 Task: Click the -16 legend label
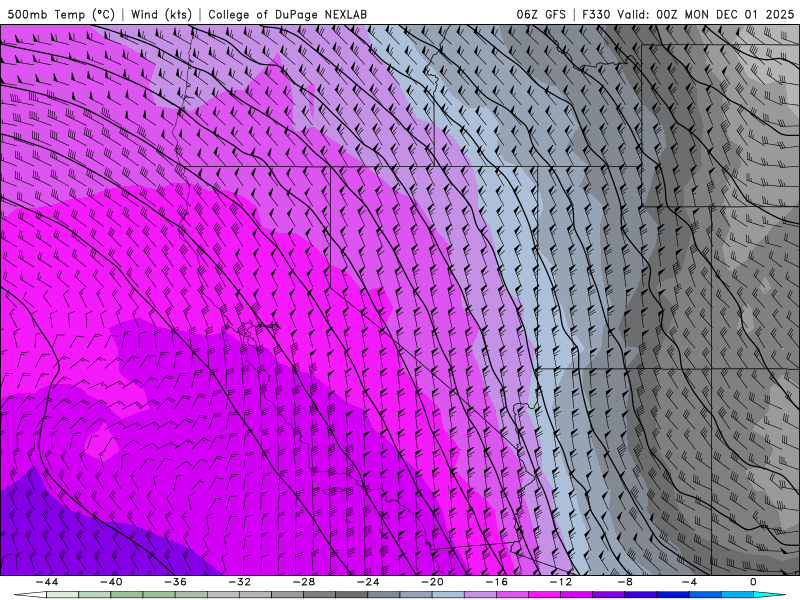[496, 582]
